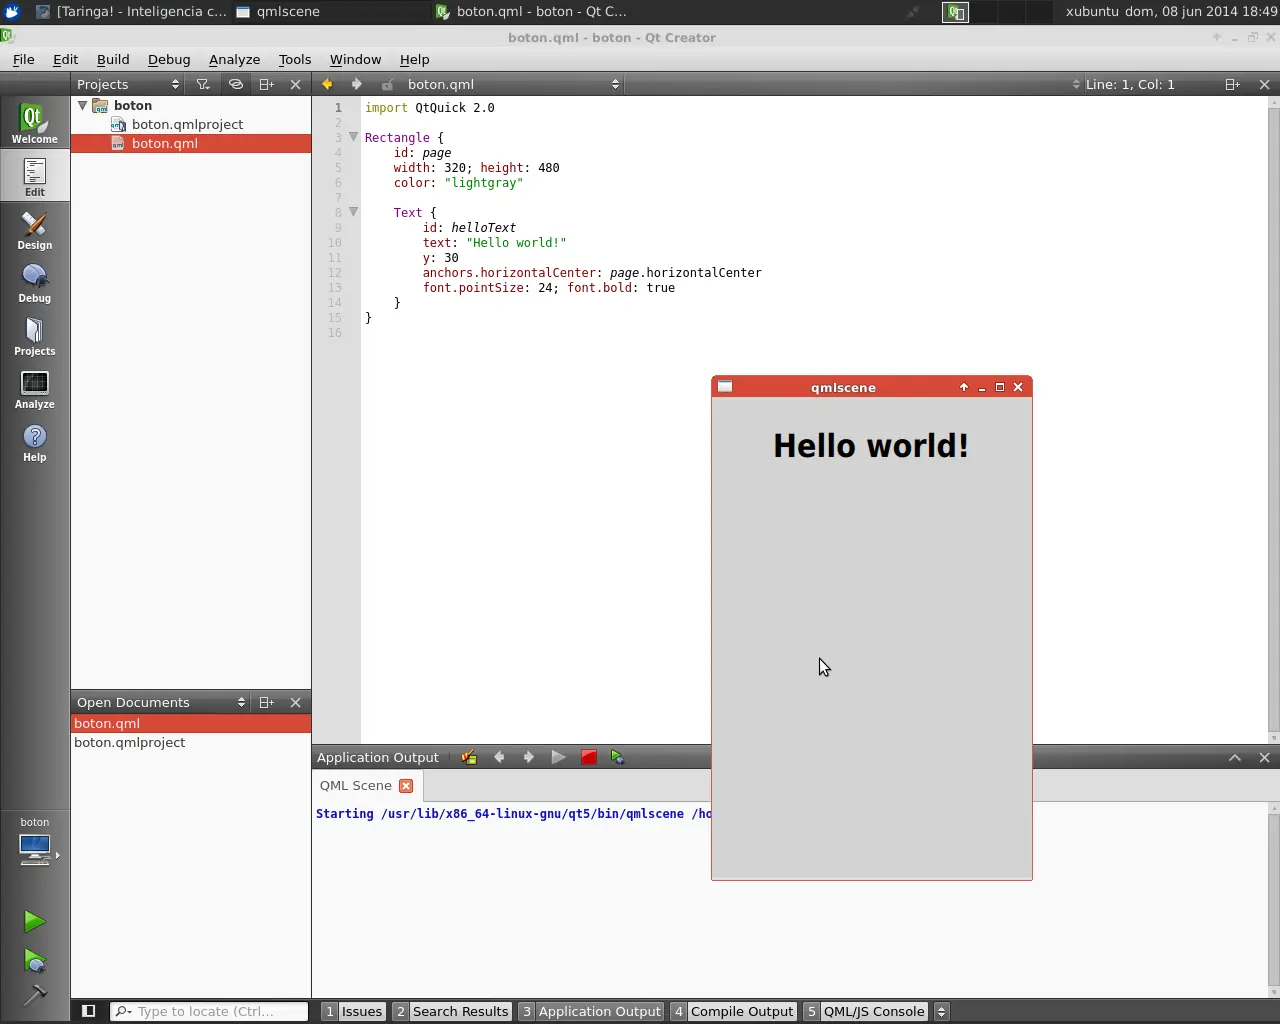Viewport: 1280px width, 1024px height.
Task: Close the Projects side panel
Action: tap(295, 85)
